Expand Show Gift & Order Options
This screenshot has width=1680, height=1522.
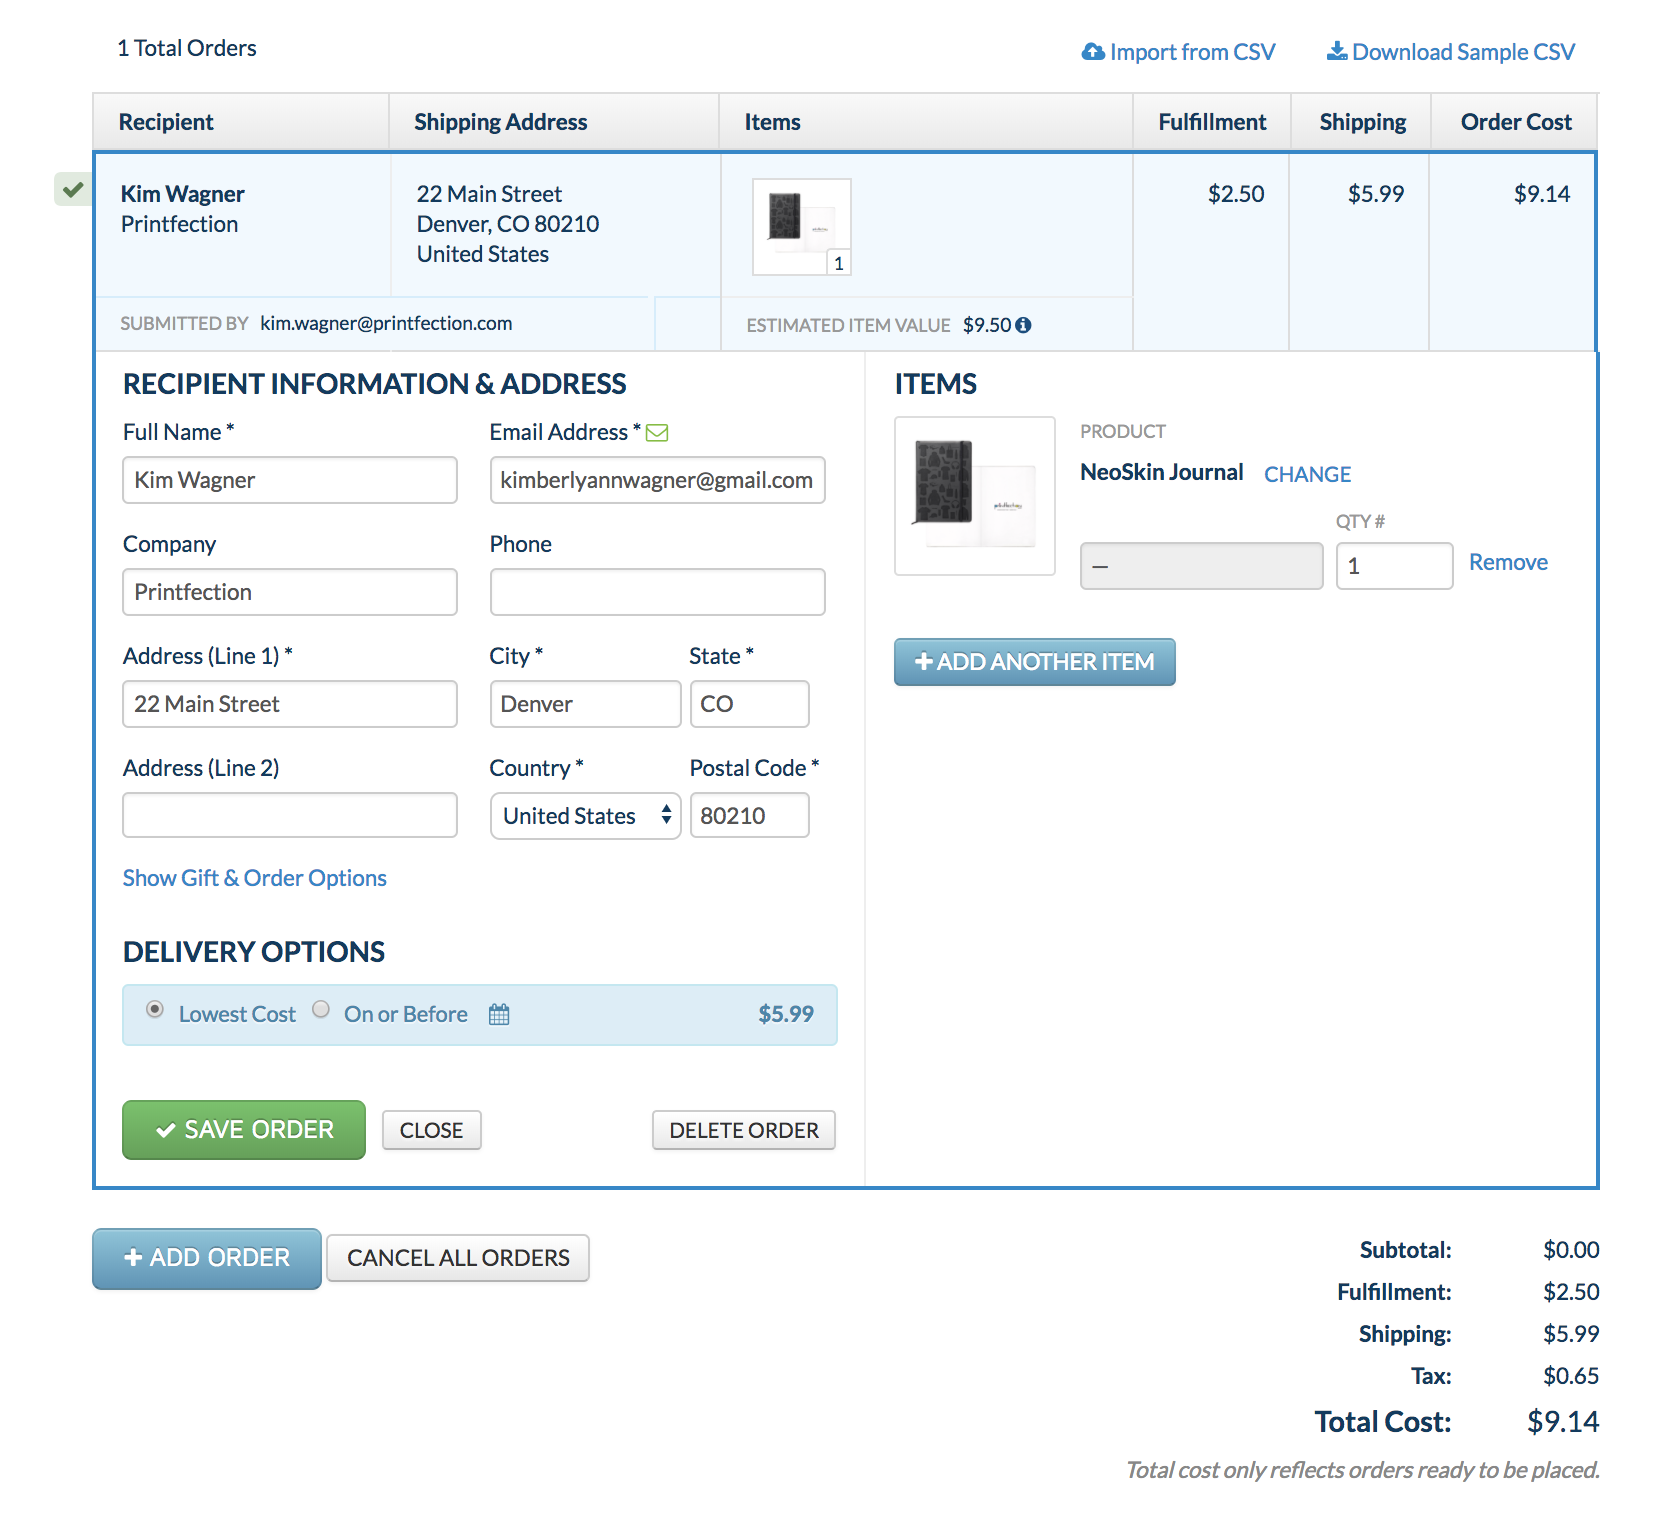254,878
